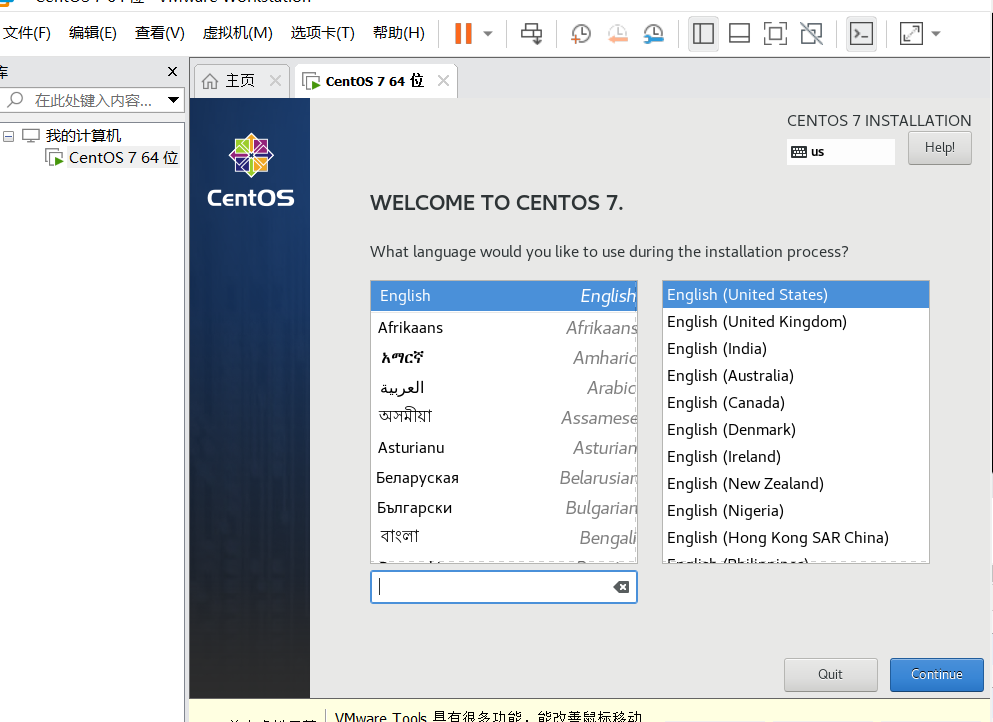Viewport: 993px width, 722px height.
Task: Select CentOS 7 64 位 in the library tree
Action: point(123,158)
